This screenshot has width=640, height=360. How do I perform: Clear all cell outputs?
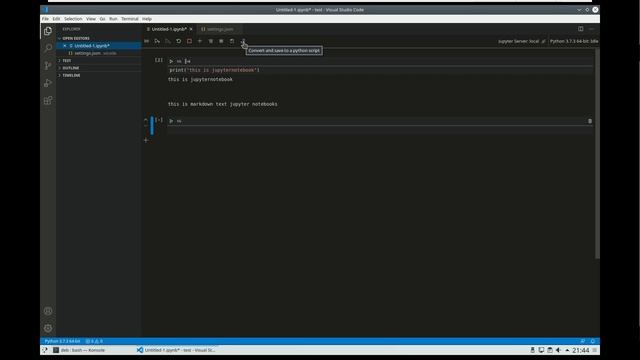tap(211, 41)
